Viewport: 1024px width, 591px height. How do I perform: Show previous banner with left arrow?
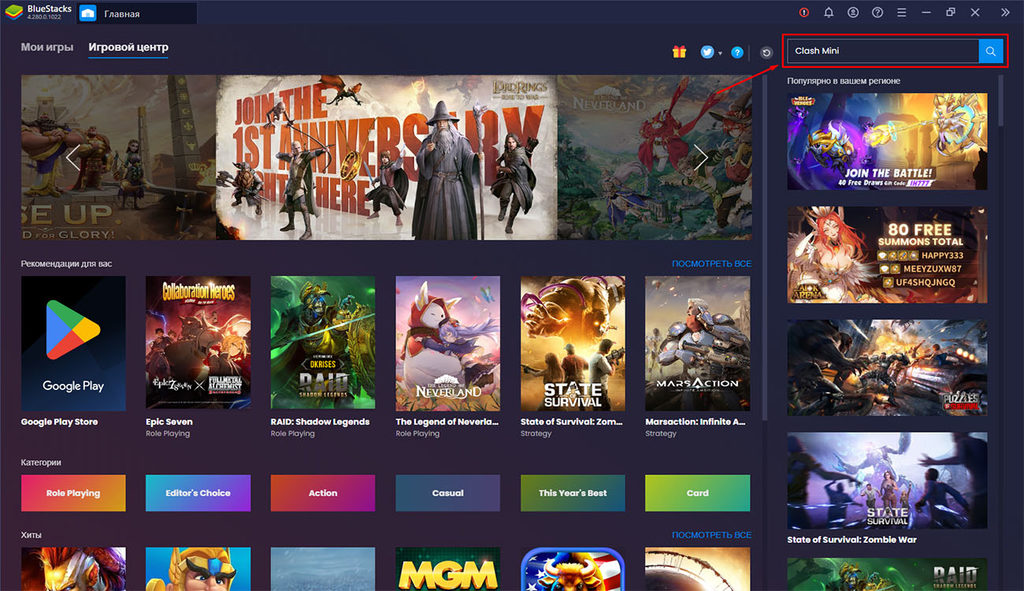pos(72,157)
